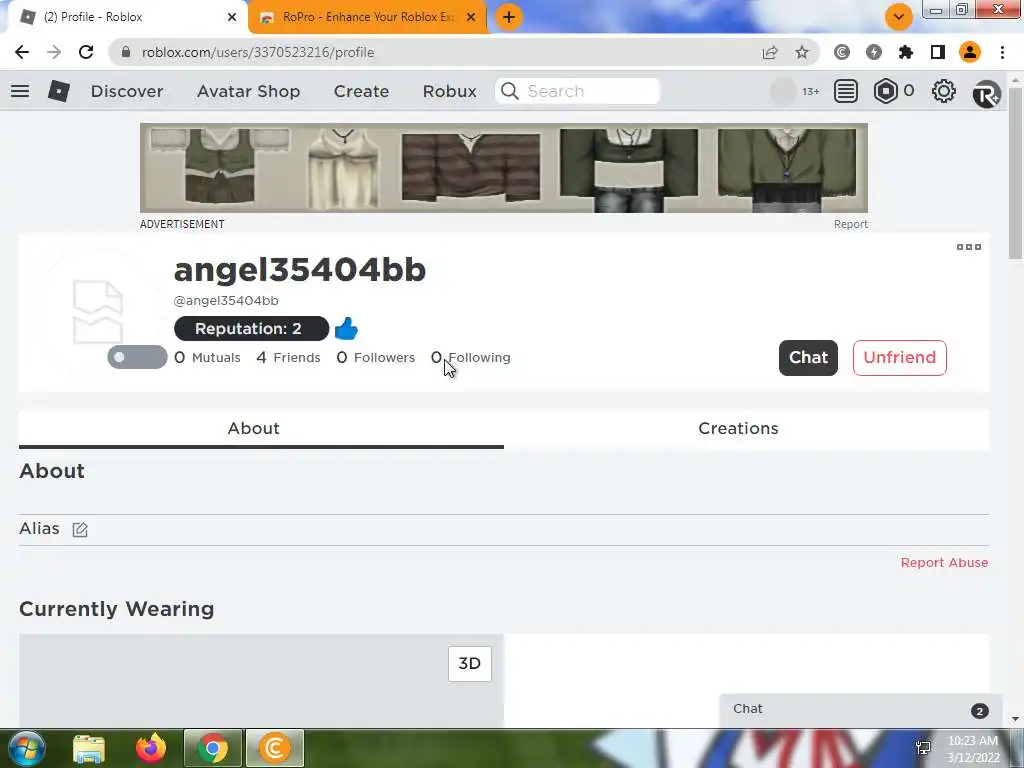Go forward with the browser arrow
Screen dimensions: 1024x768
click(54, 52)
